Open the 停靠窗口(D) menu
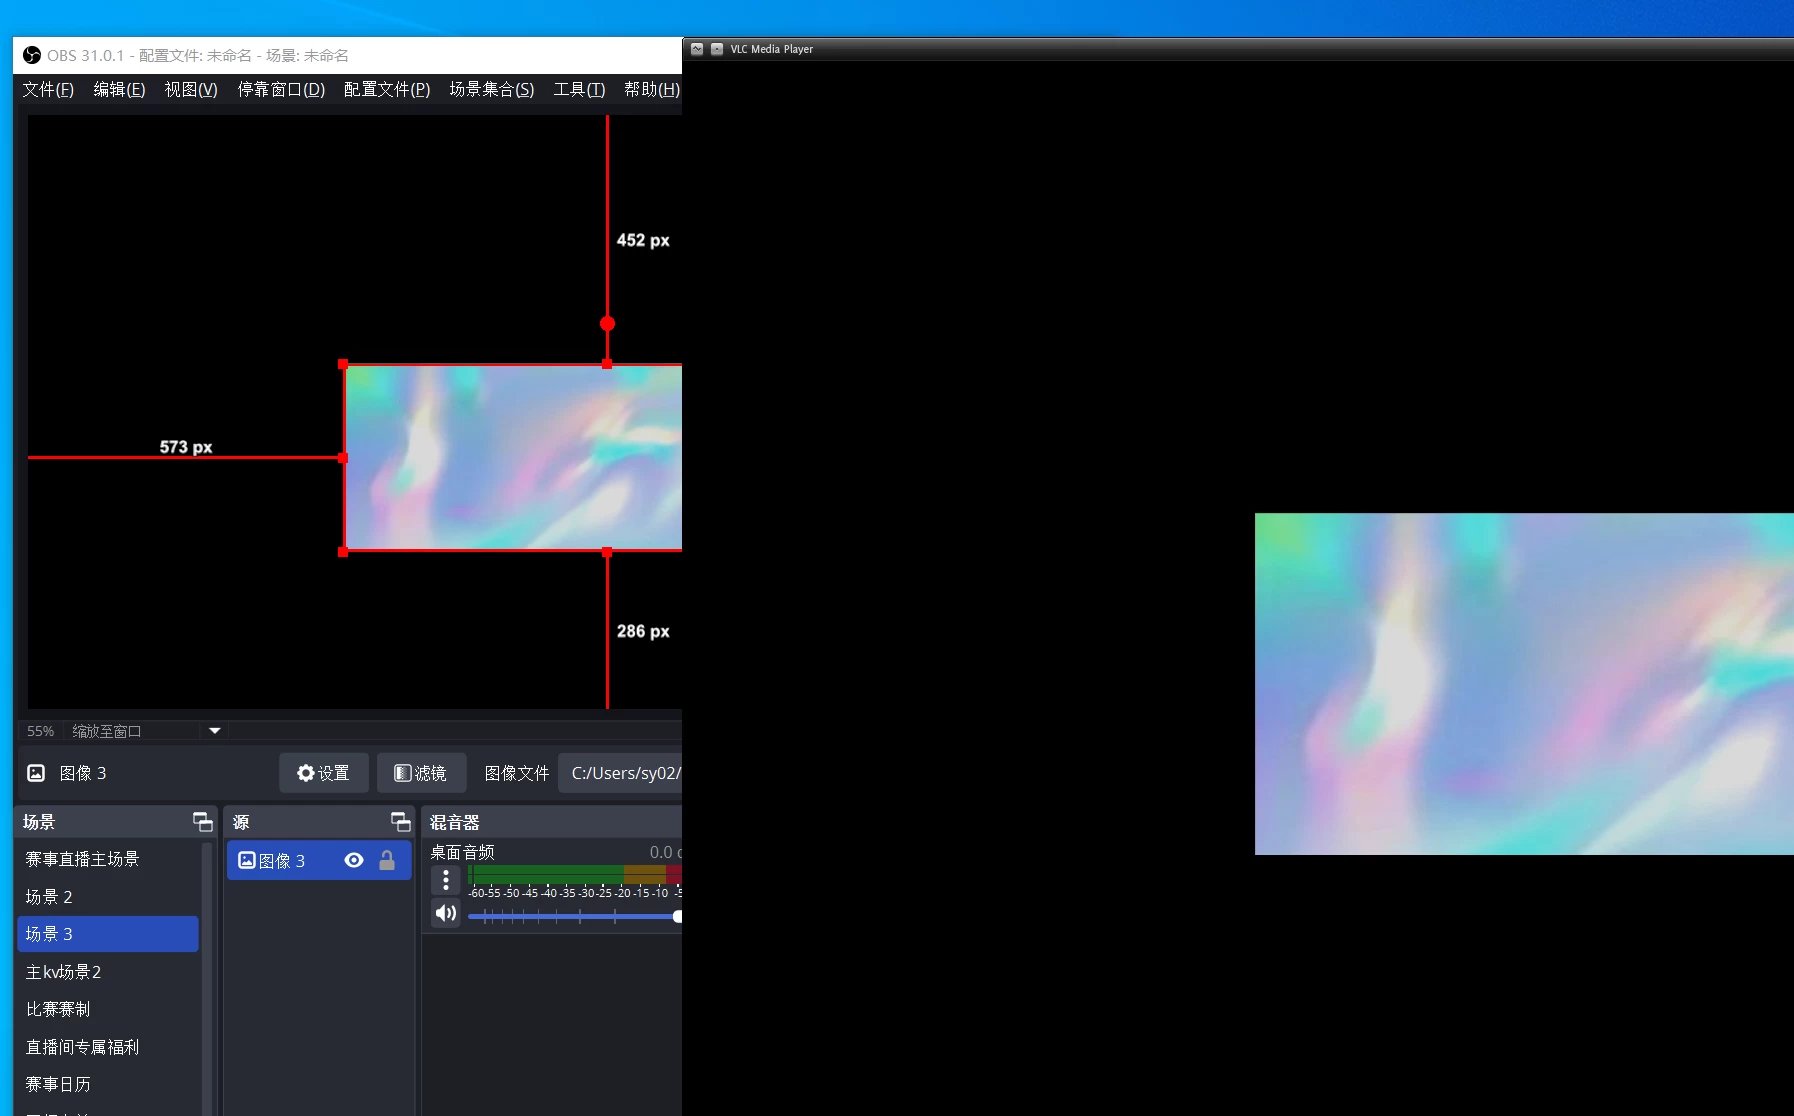 (x=281, y=90)
